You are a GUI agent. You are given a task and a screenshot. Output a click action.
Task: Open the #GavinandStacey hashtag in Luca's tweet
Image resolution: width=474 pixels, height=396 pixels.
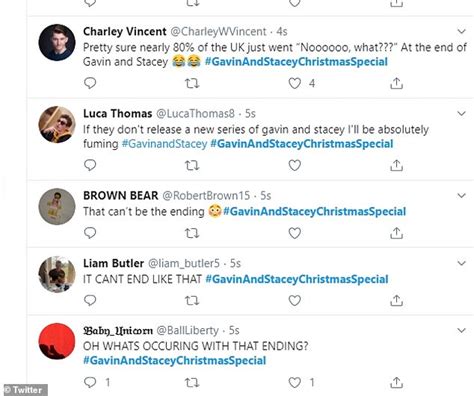(164, 144)
